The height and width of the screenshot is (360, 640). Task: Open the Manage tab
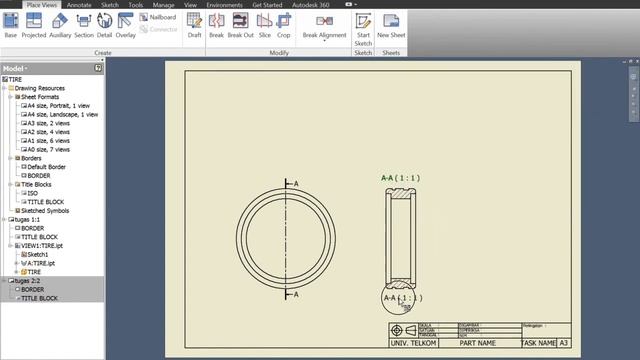[x=163, y=5]
